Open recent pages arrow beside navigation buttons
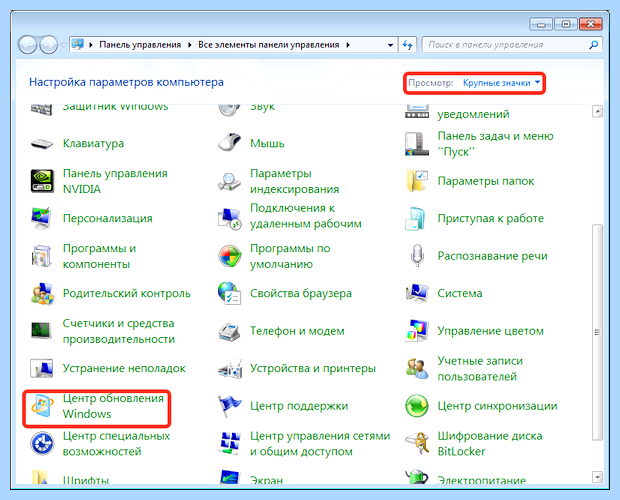The image size is (620, 500). click(63, 45)
